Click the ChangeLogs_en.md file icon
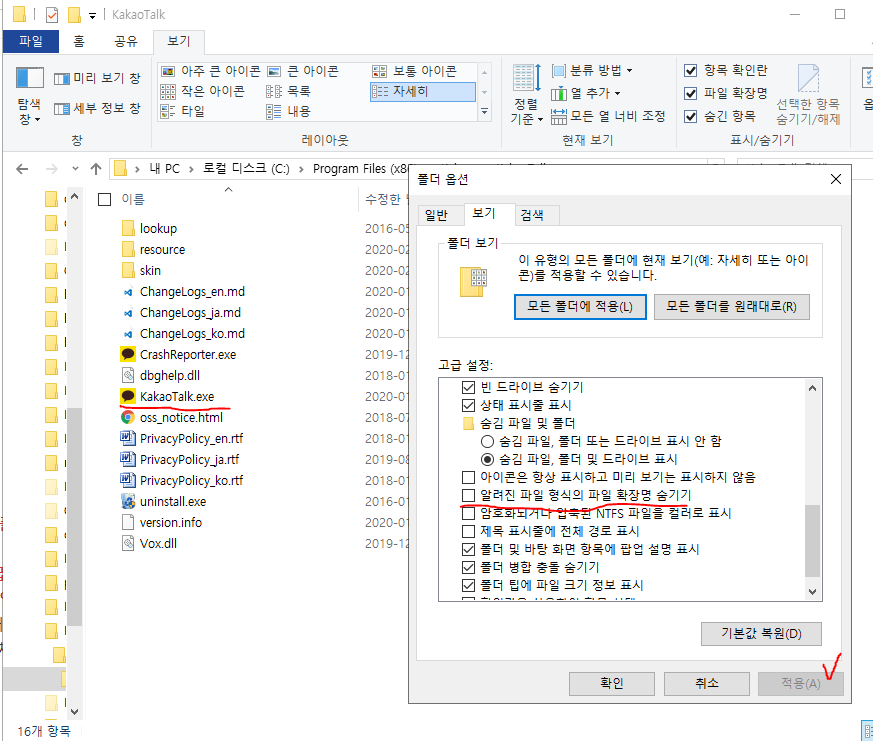The image size is (873, 741). click(x=128, y=291)
